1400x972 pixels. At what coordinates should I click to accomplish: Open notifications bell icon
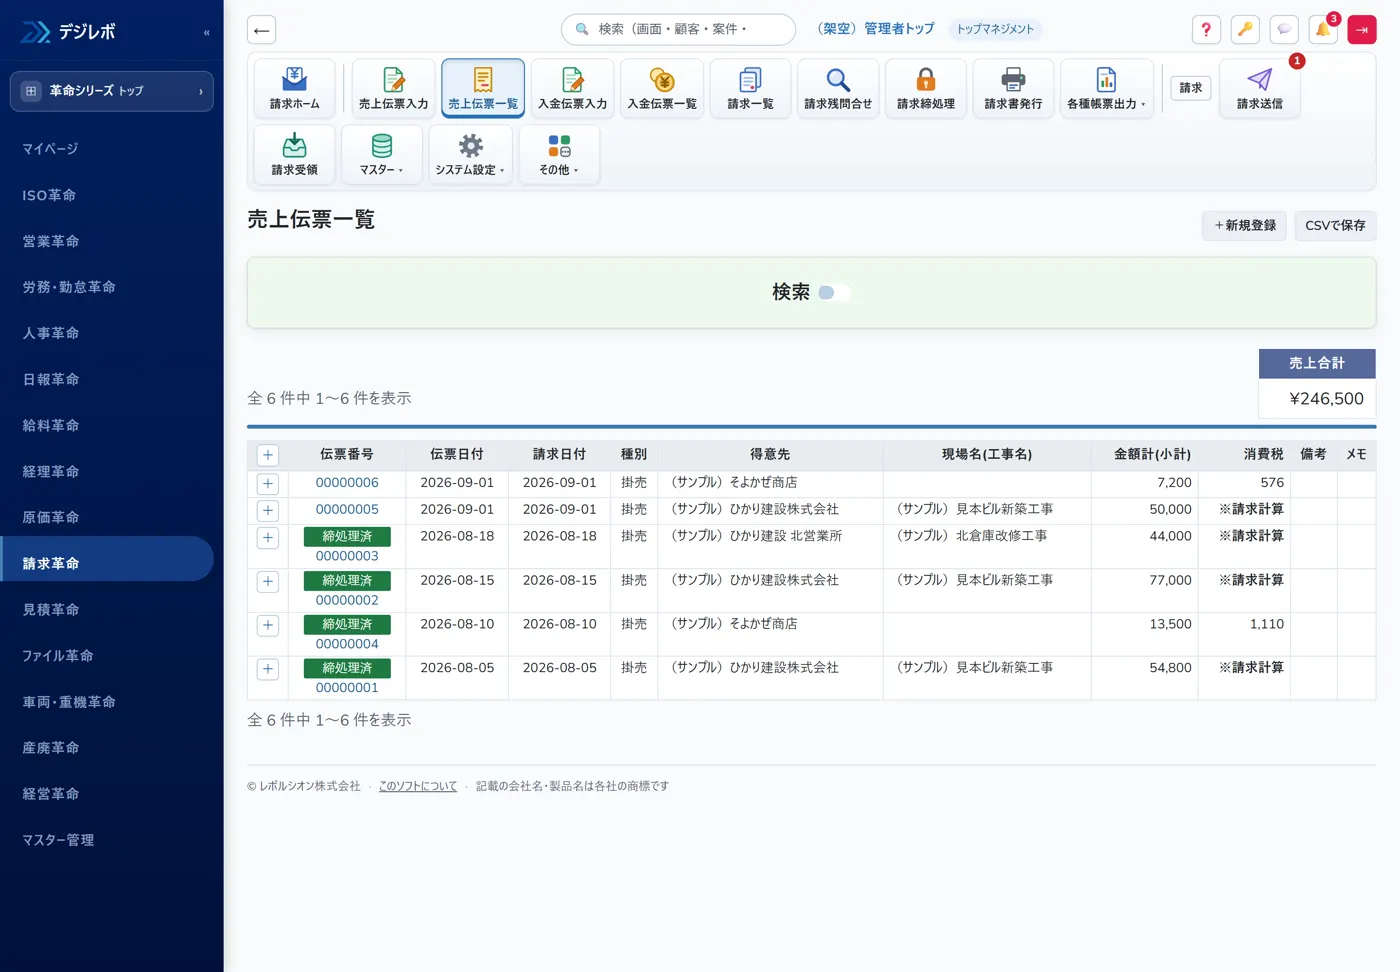tap(1323, 30)
